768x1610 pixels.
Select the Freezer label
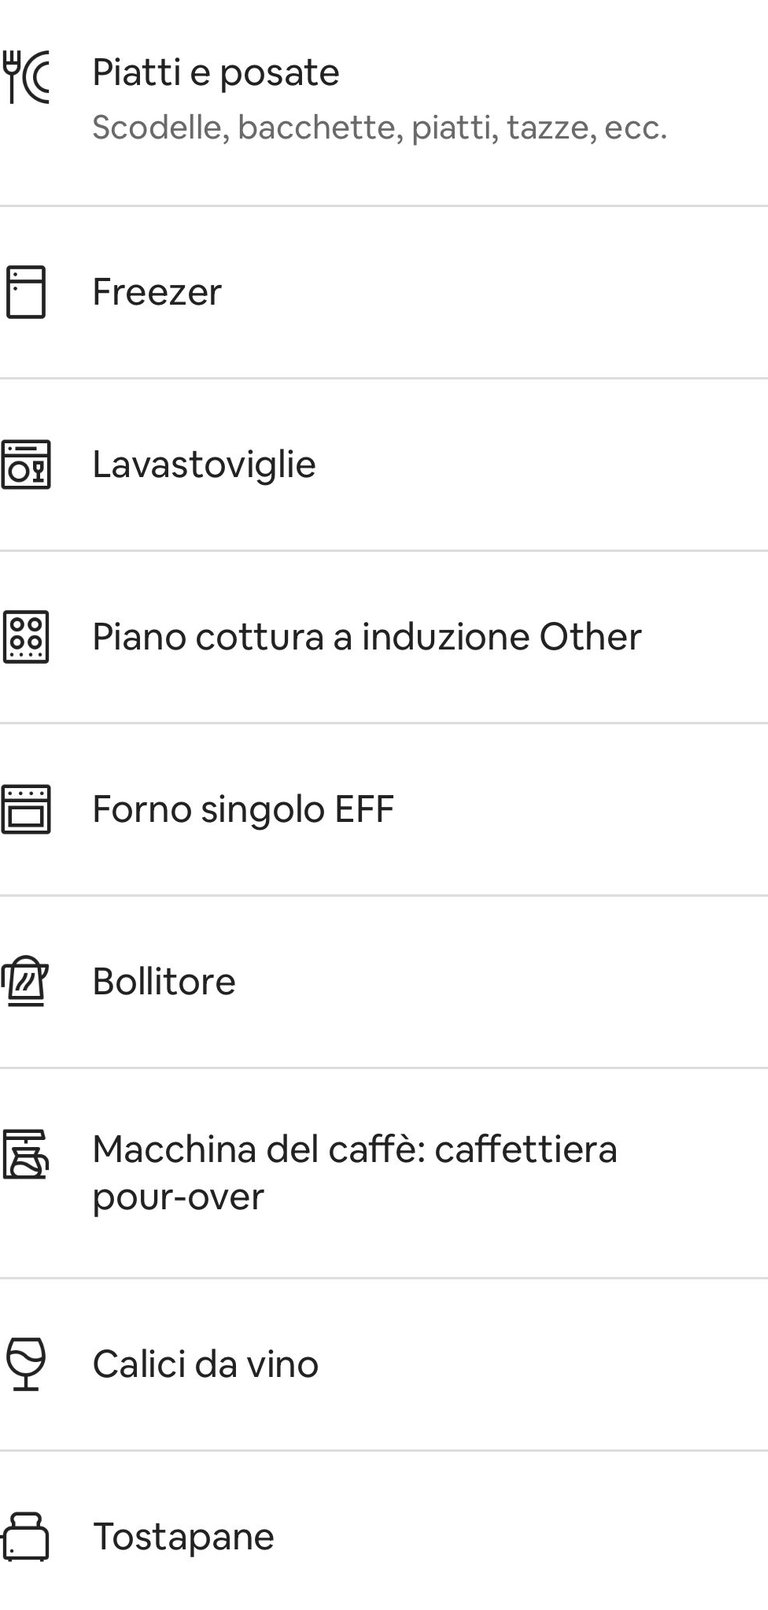[157, 292]
